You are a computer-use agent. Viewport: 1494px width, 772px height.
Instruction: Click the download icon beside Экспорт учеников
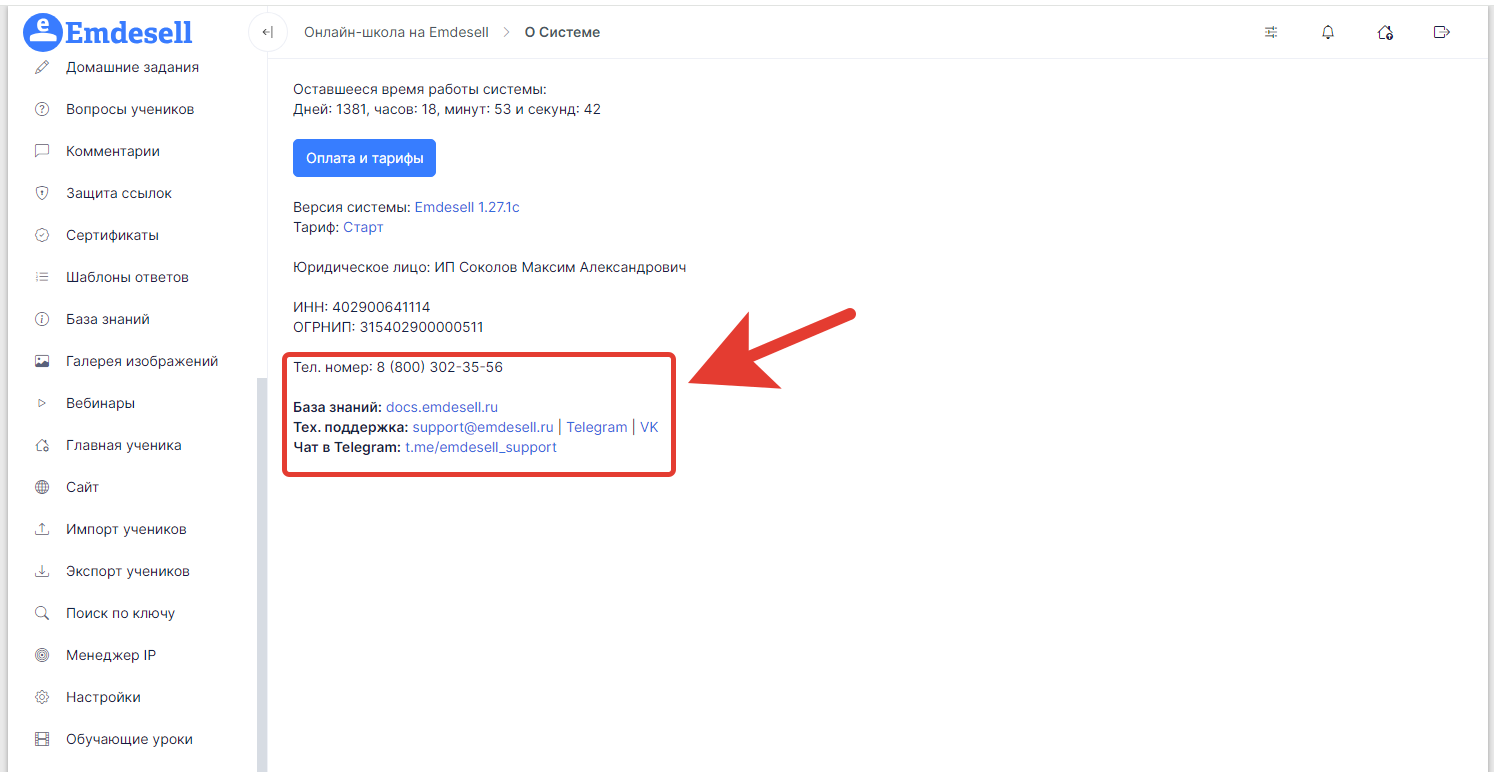[42, 572]
